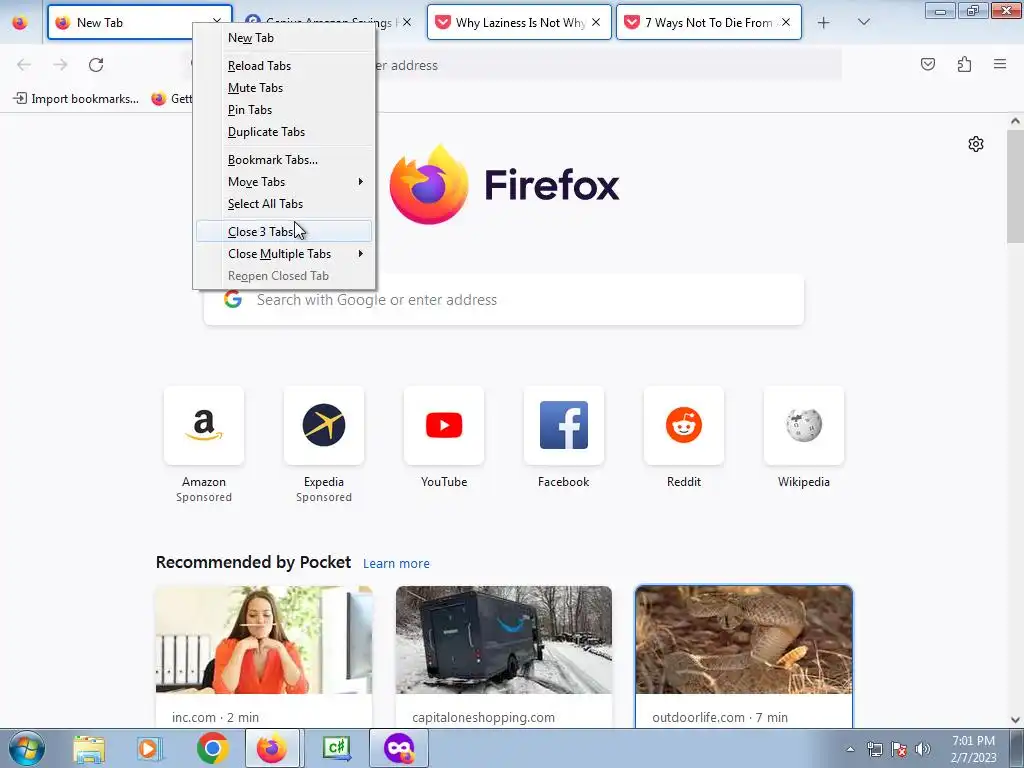Select Reload Tabs from context menu
Image resolution: width=1024 pixels, height=768 pixels.
coord(284,66)
